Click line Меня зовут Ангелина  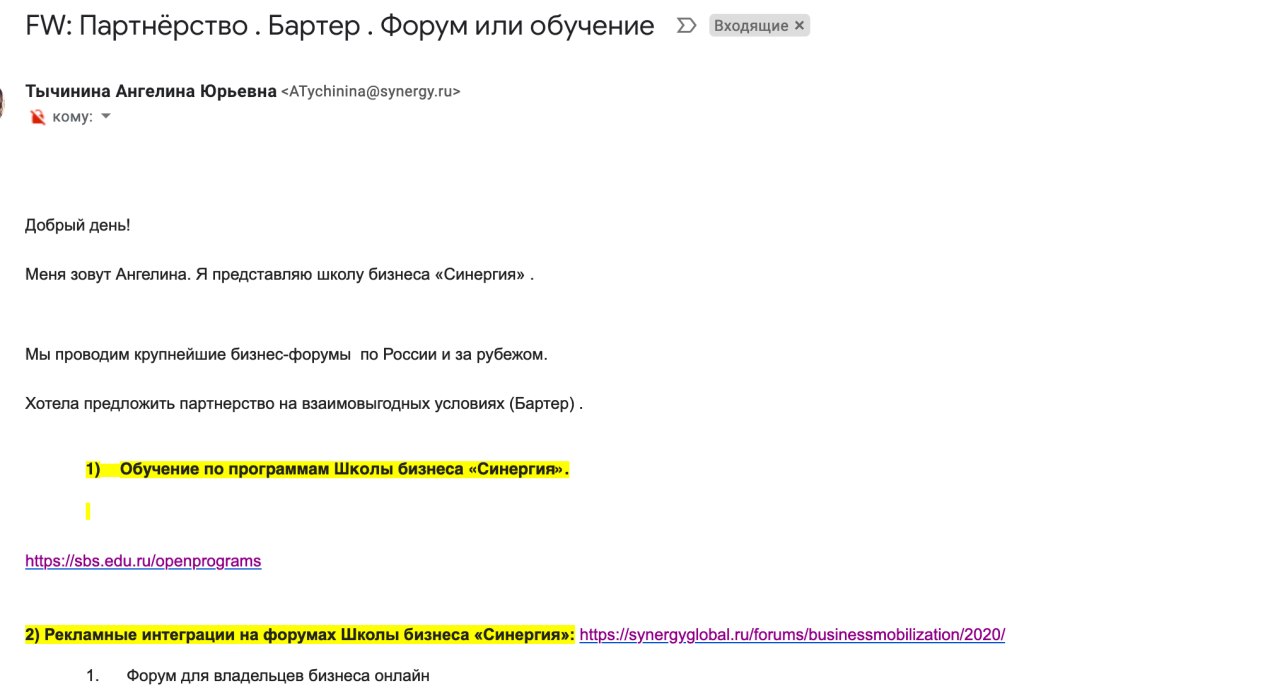[279, 274]
